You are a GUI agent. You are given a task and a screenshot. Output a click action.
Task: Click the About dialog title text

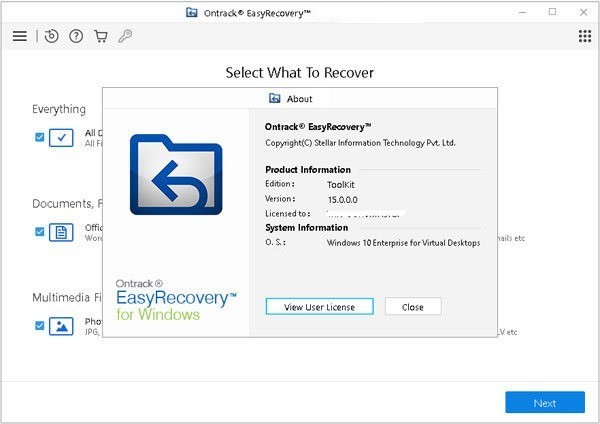click(x=300, y=99)
